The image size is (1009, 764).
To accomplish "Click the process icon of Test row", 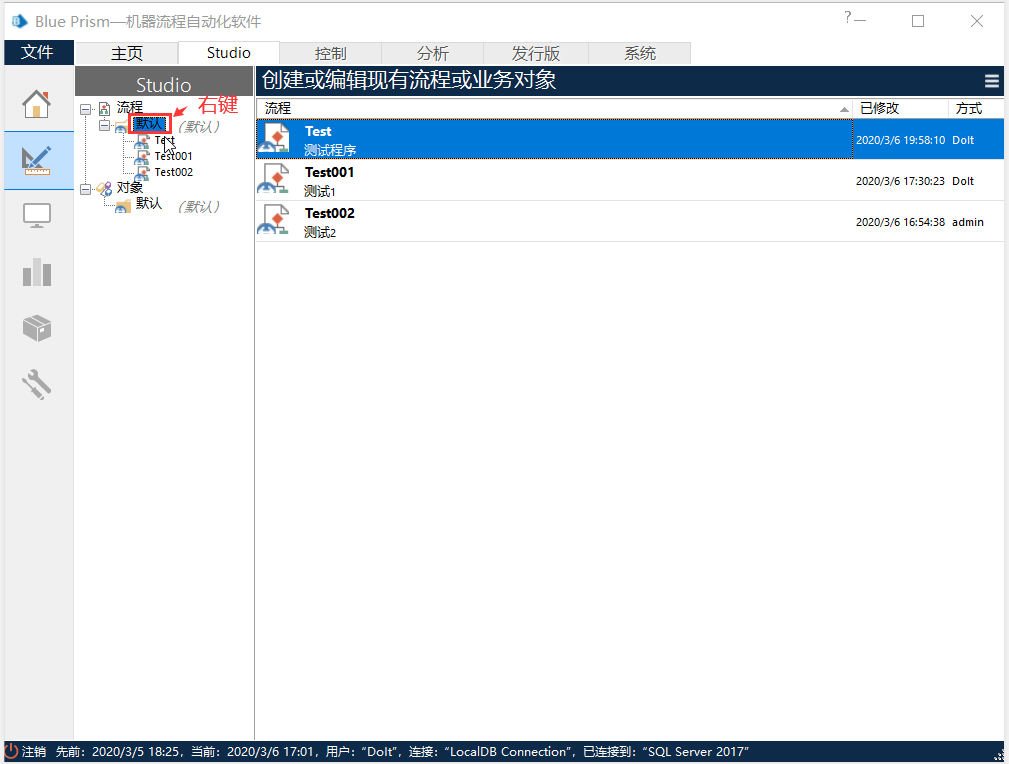I will point(275,139).
